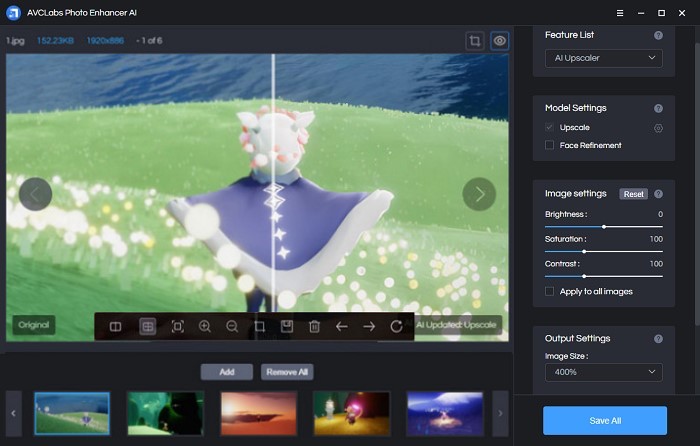
Task: Zoom out with the magnifier minus icon
Action: pos(232,327)
